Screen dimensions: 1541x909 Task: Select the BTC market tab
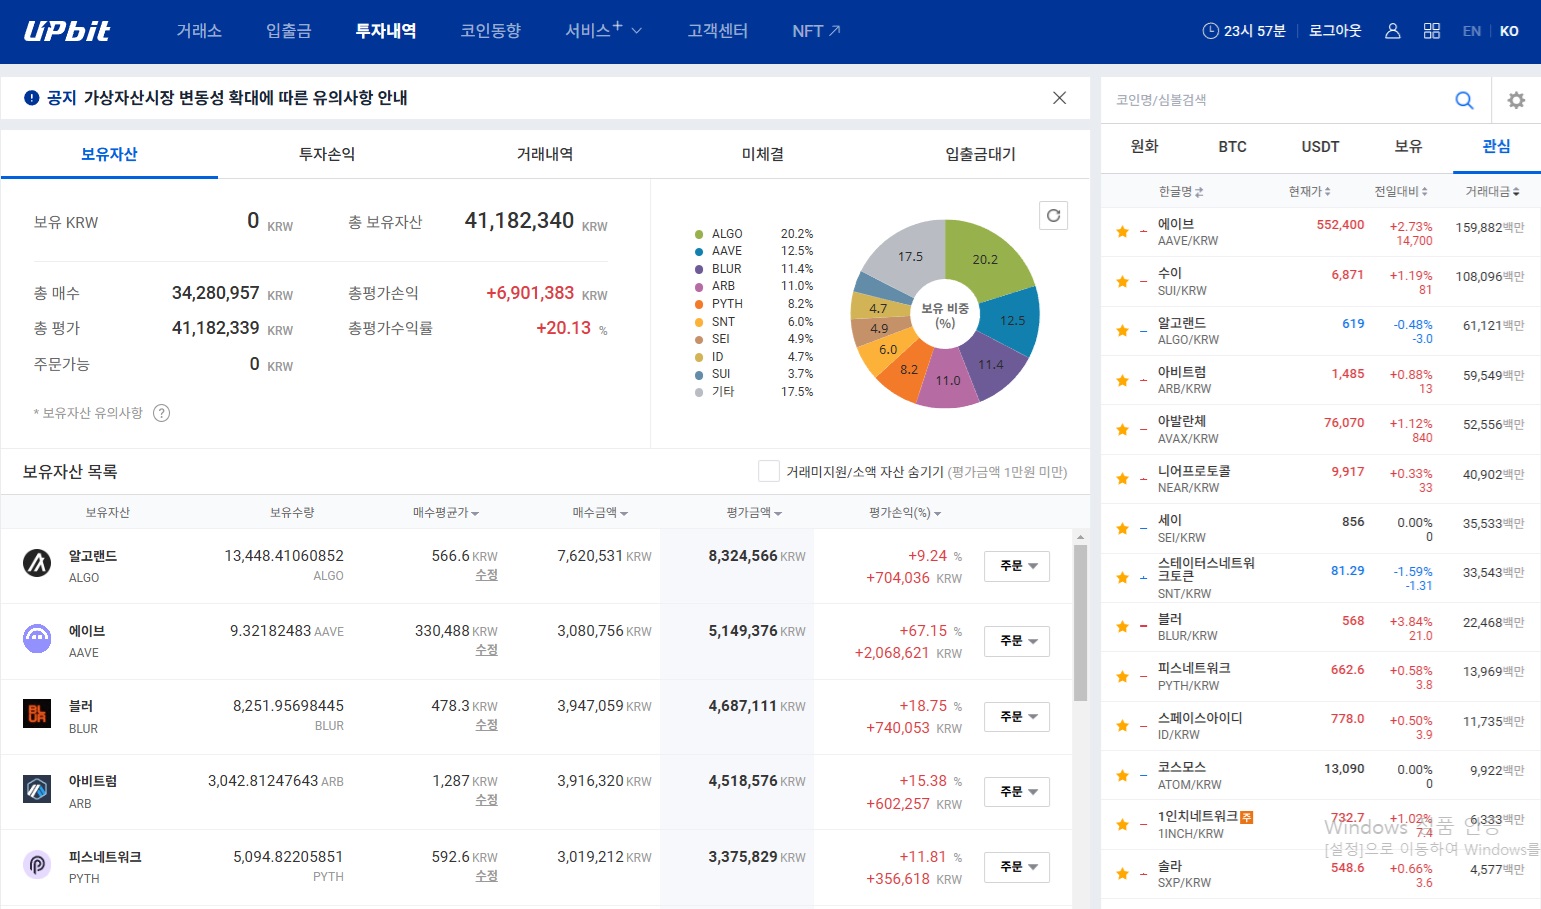pos(1232,146)
